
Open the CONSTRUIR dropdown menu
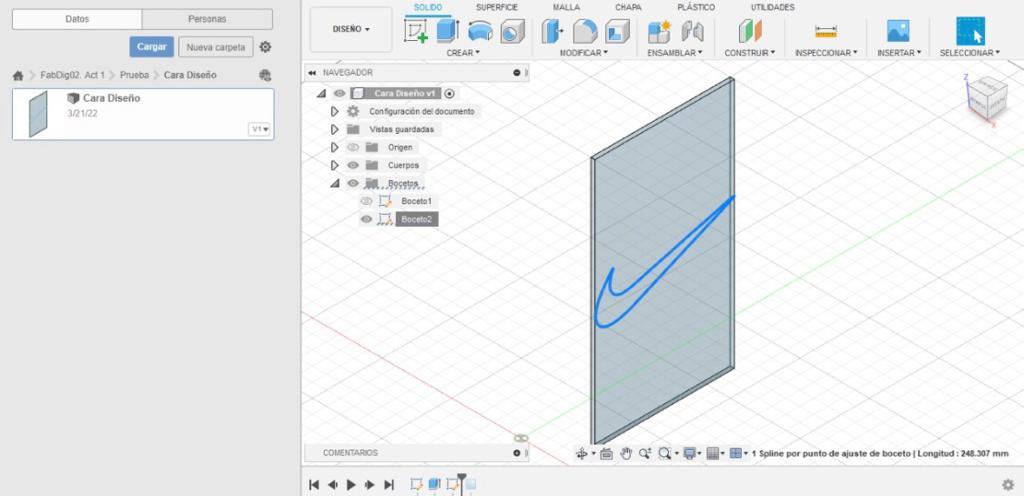750,53
